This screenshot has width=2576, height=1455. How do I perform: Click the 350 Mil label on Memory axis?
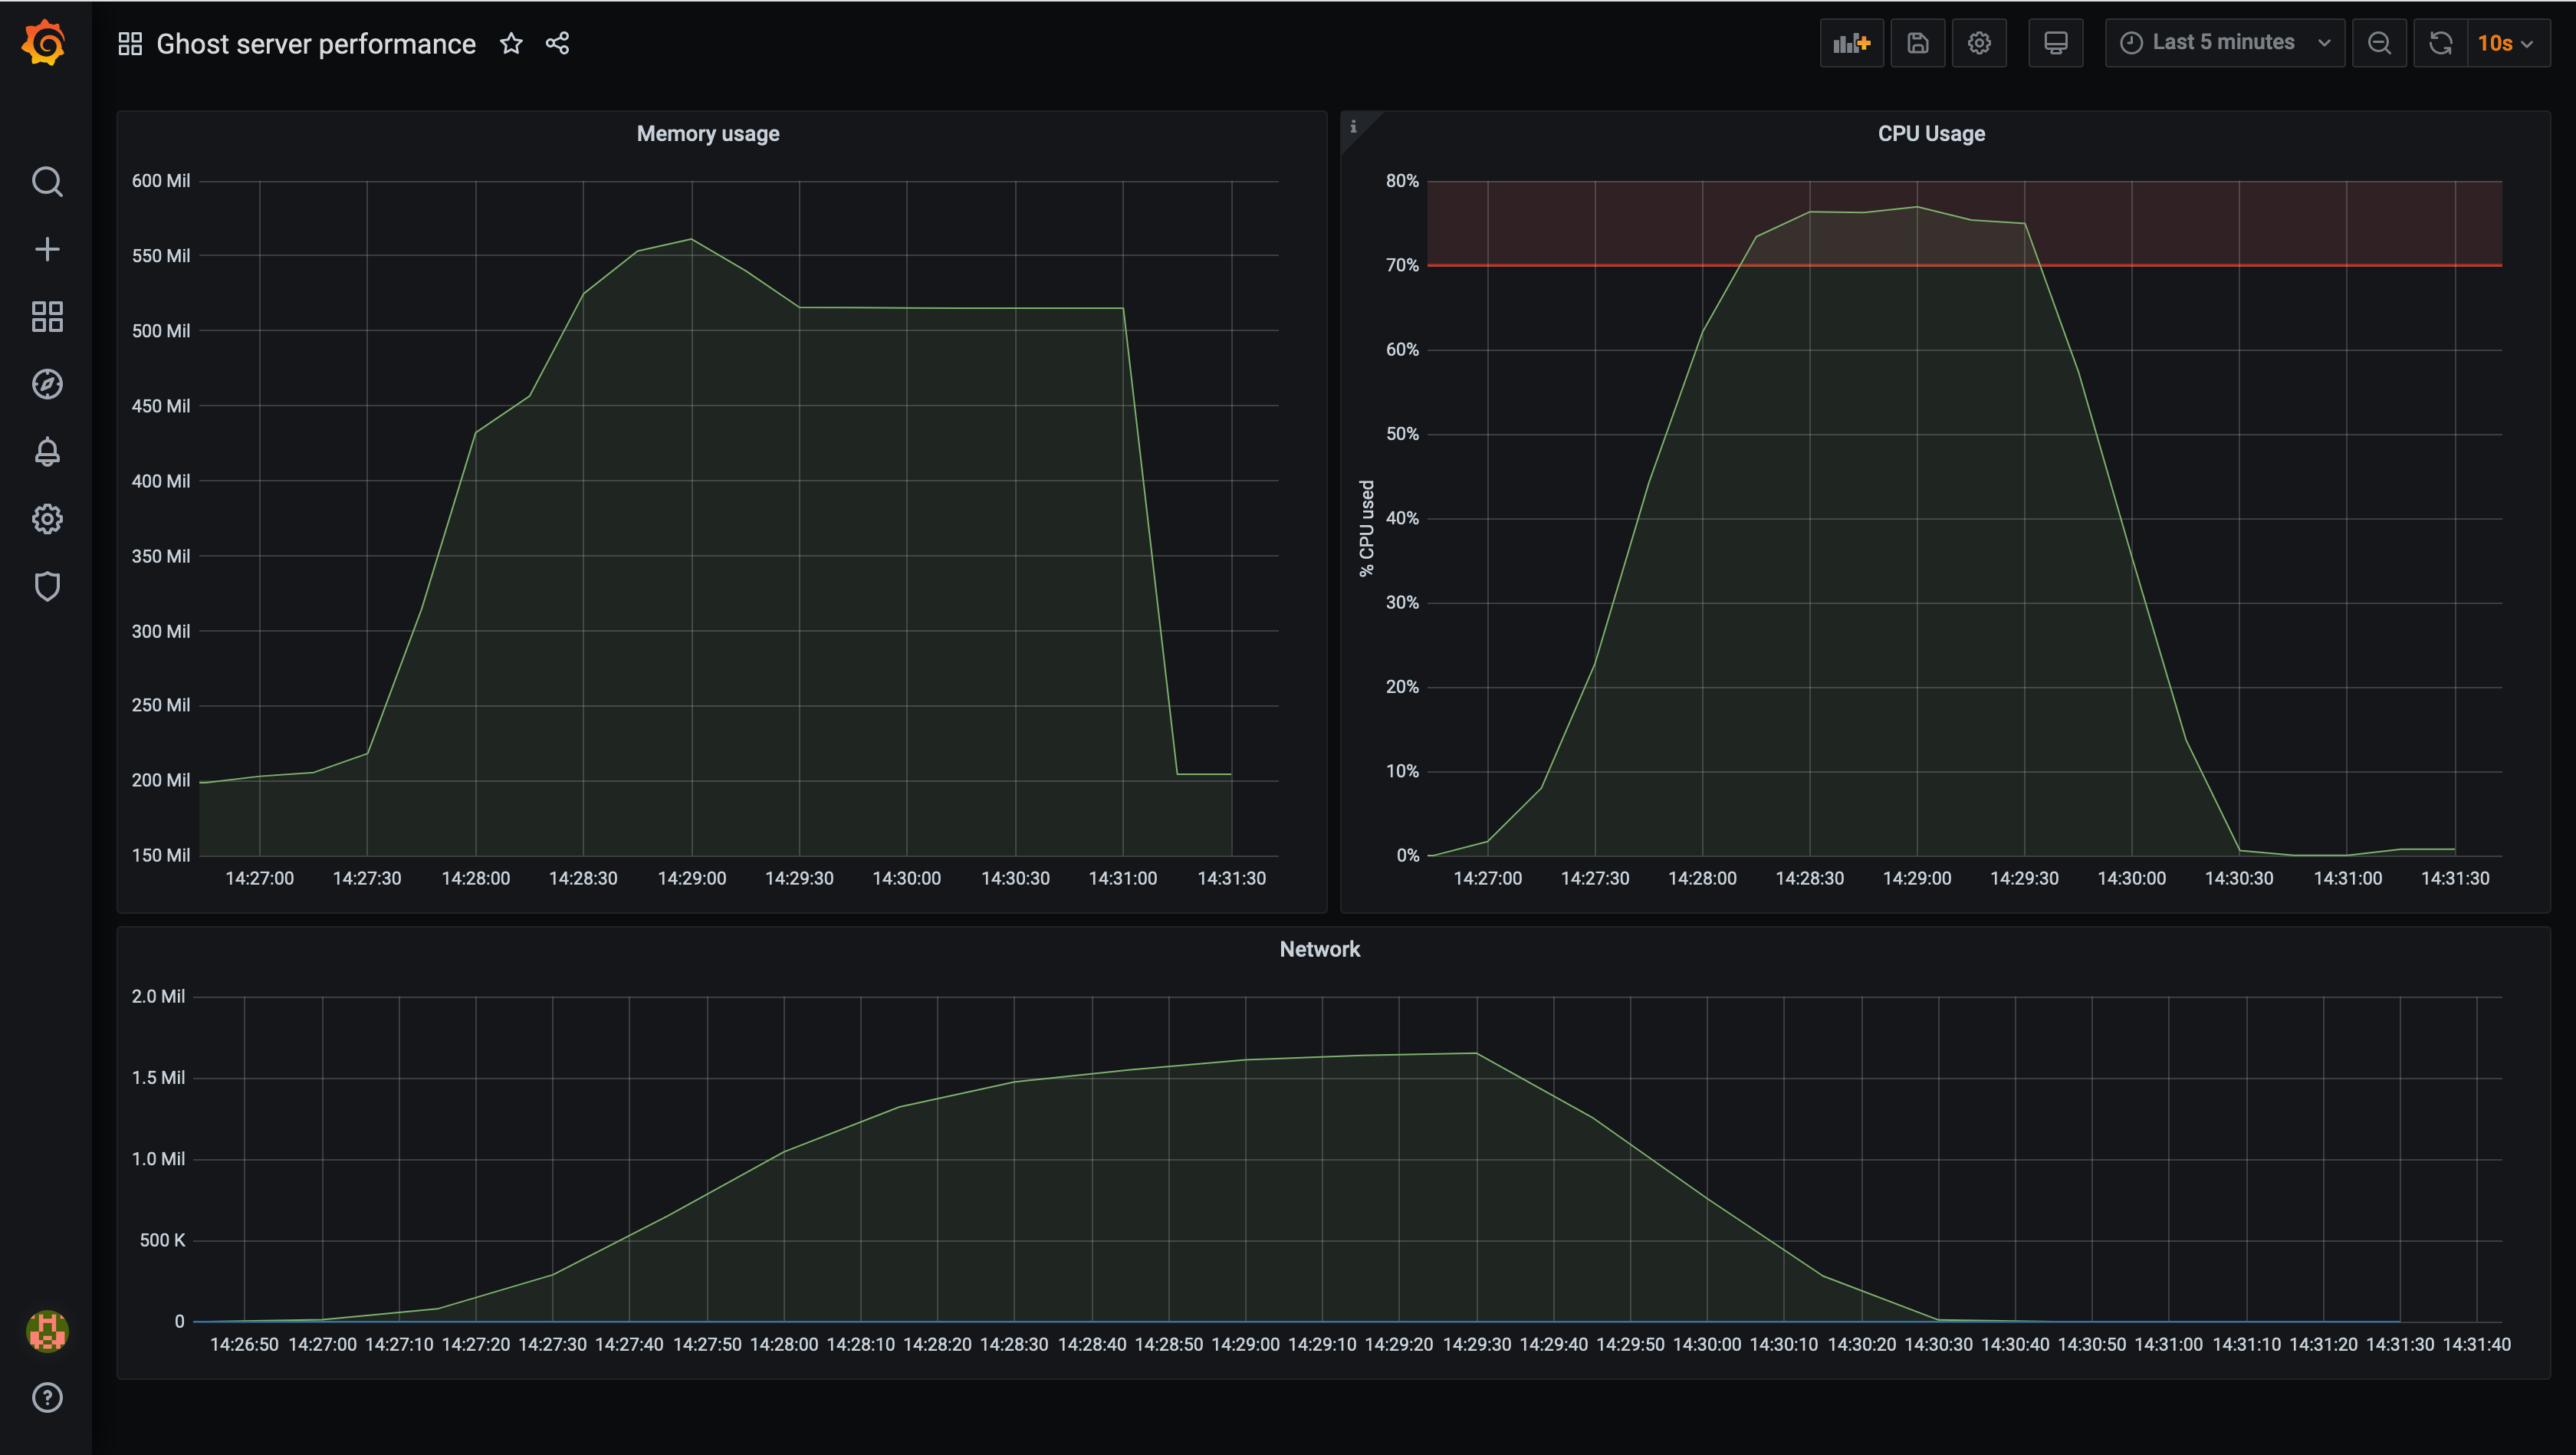coord(161,556)
